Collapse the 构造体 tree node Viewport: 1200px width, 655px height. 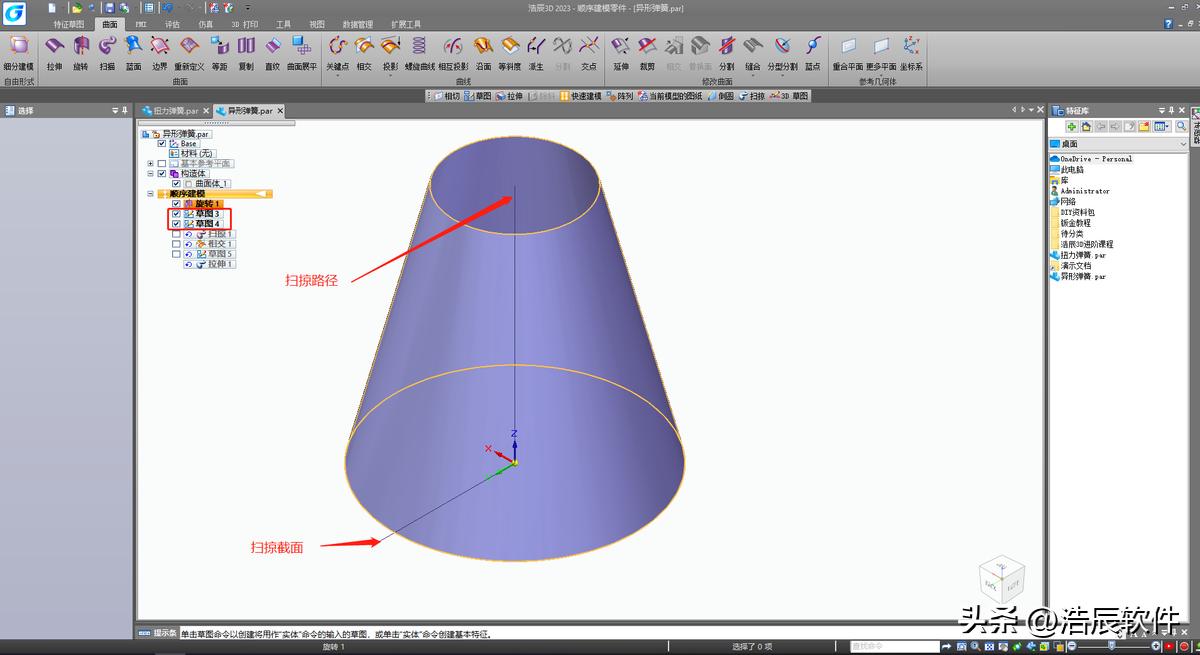150,173
